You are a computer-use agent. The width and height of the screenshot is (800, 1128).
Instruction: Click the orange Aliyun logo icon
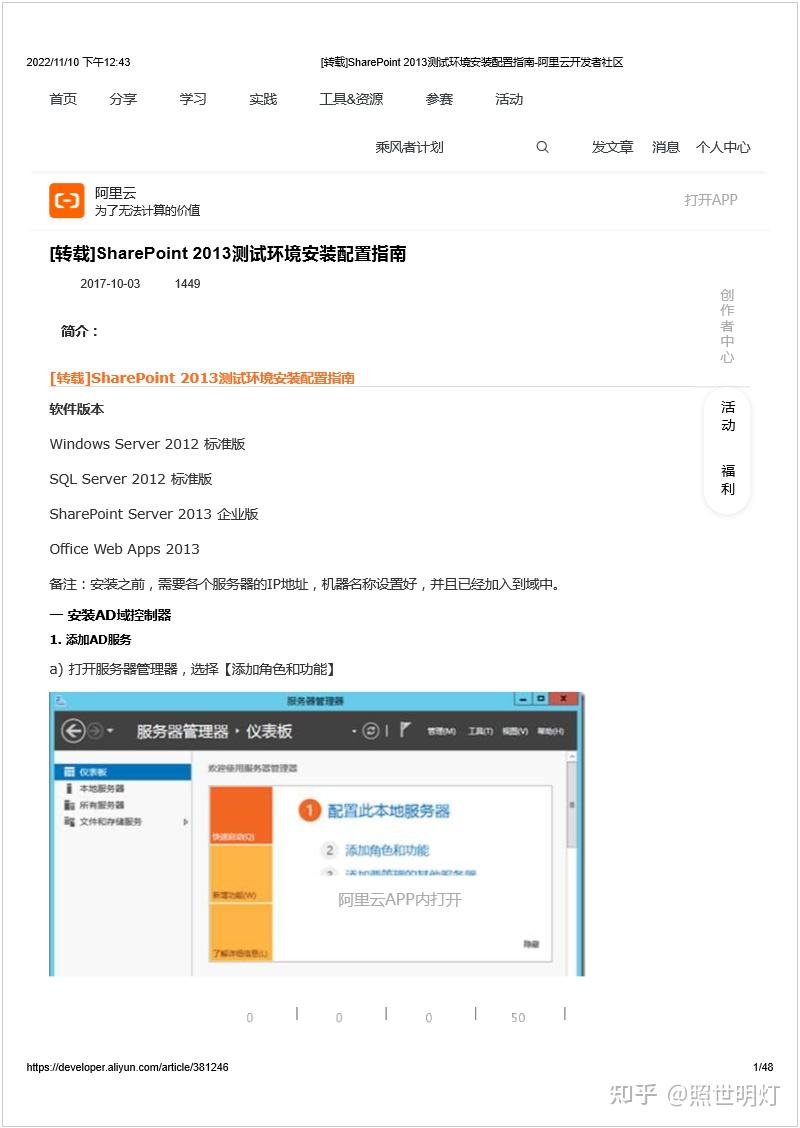[x=67, y=200]
